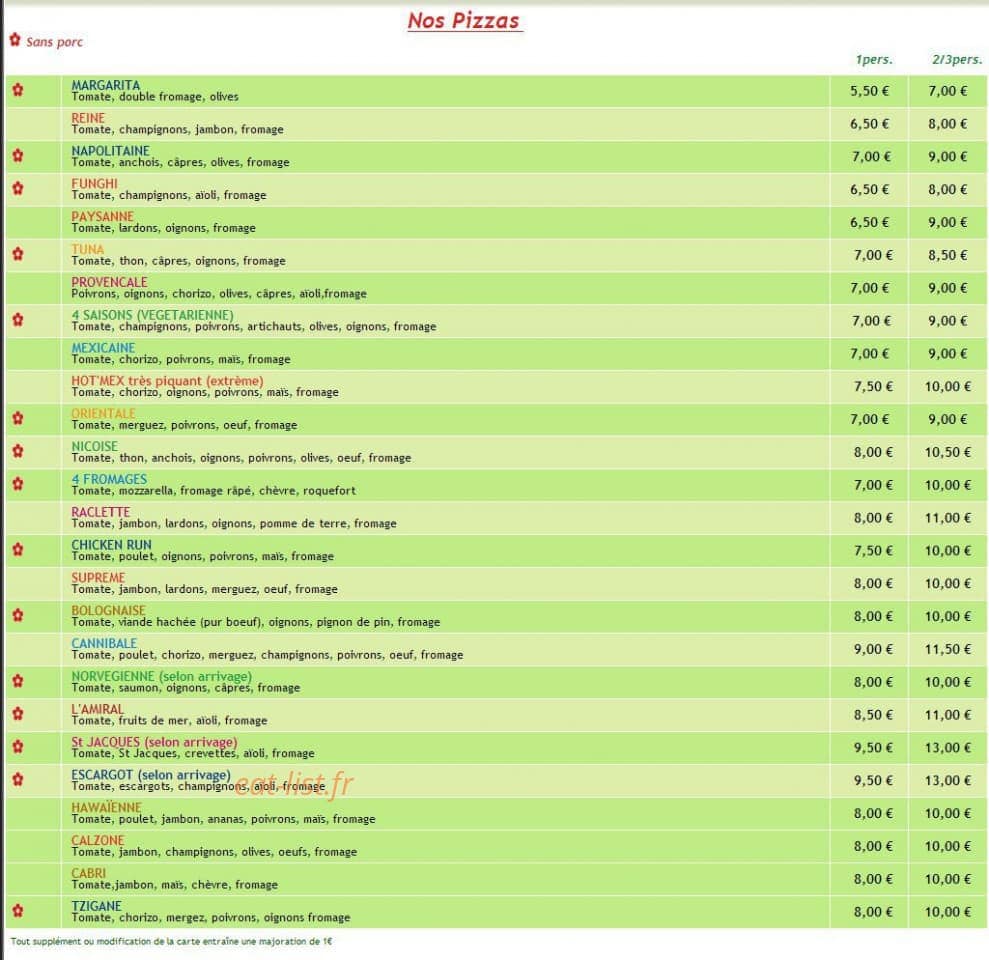Click the 1pers. column header
This screenshot has width=989, height=960.
coord(874,59)
